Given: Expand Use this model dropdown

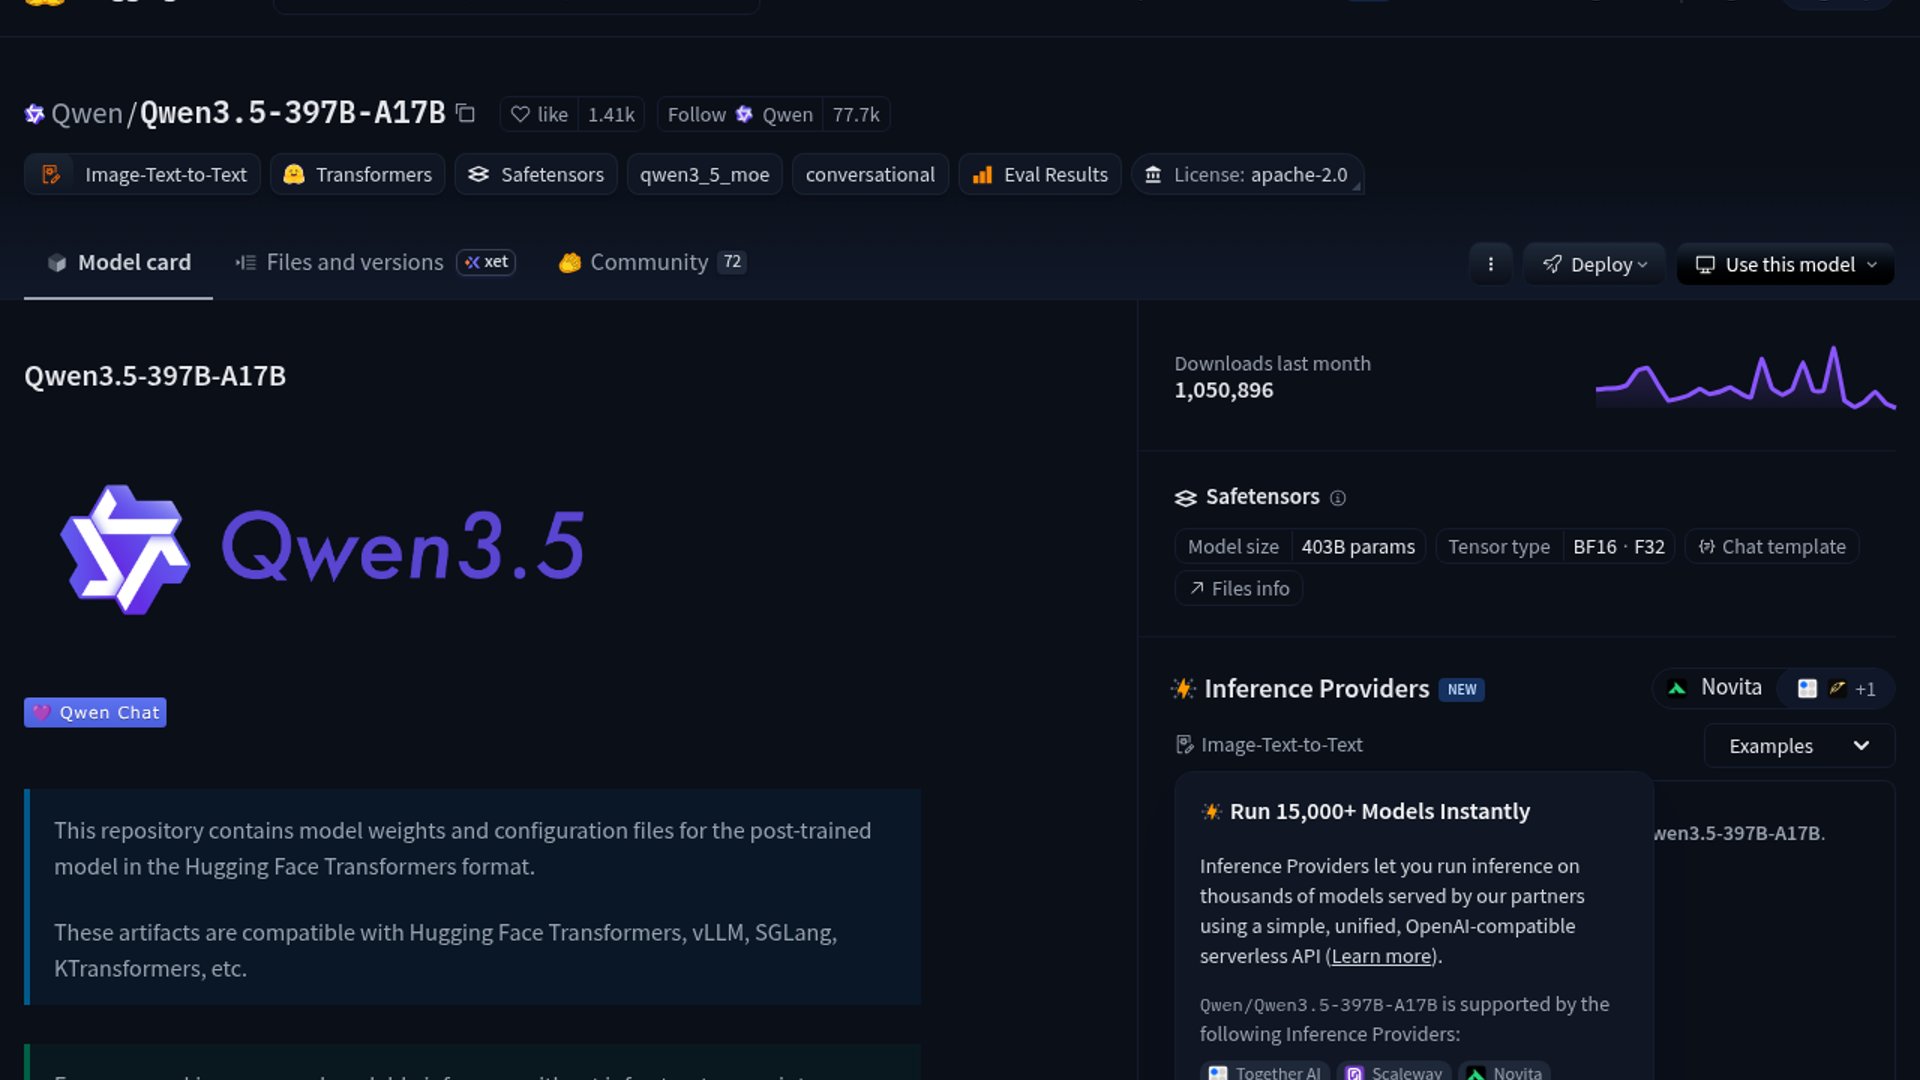Looking at the screenshot, I should pos(1785,264).
